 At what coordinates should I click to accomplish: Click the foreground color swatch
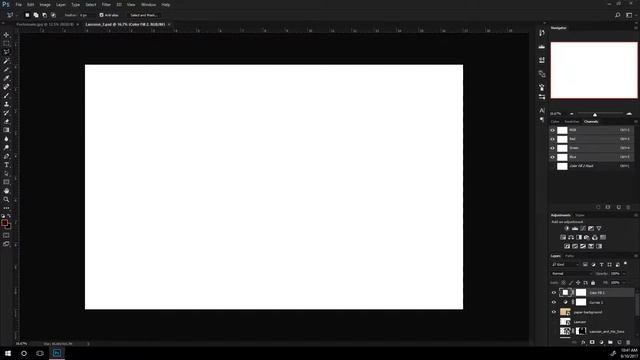[x=4, y=222]
